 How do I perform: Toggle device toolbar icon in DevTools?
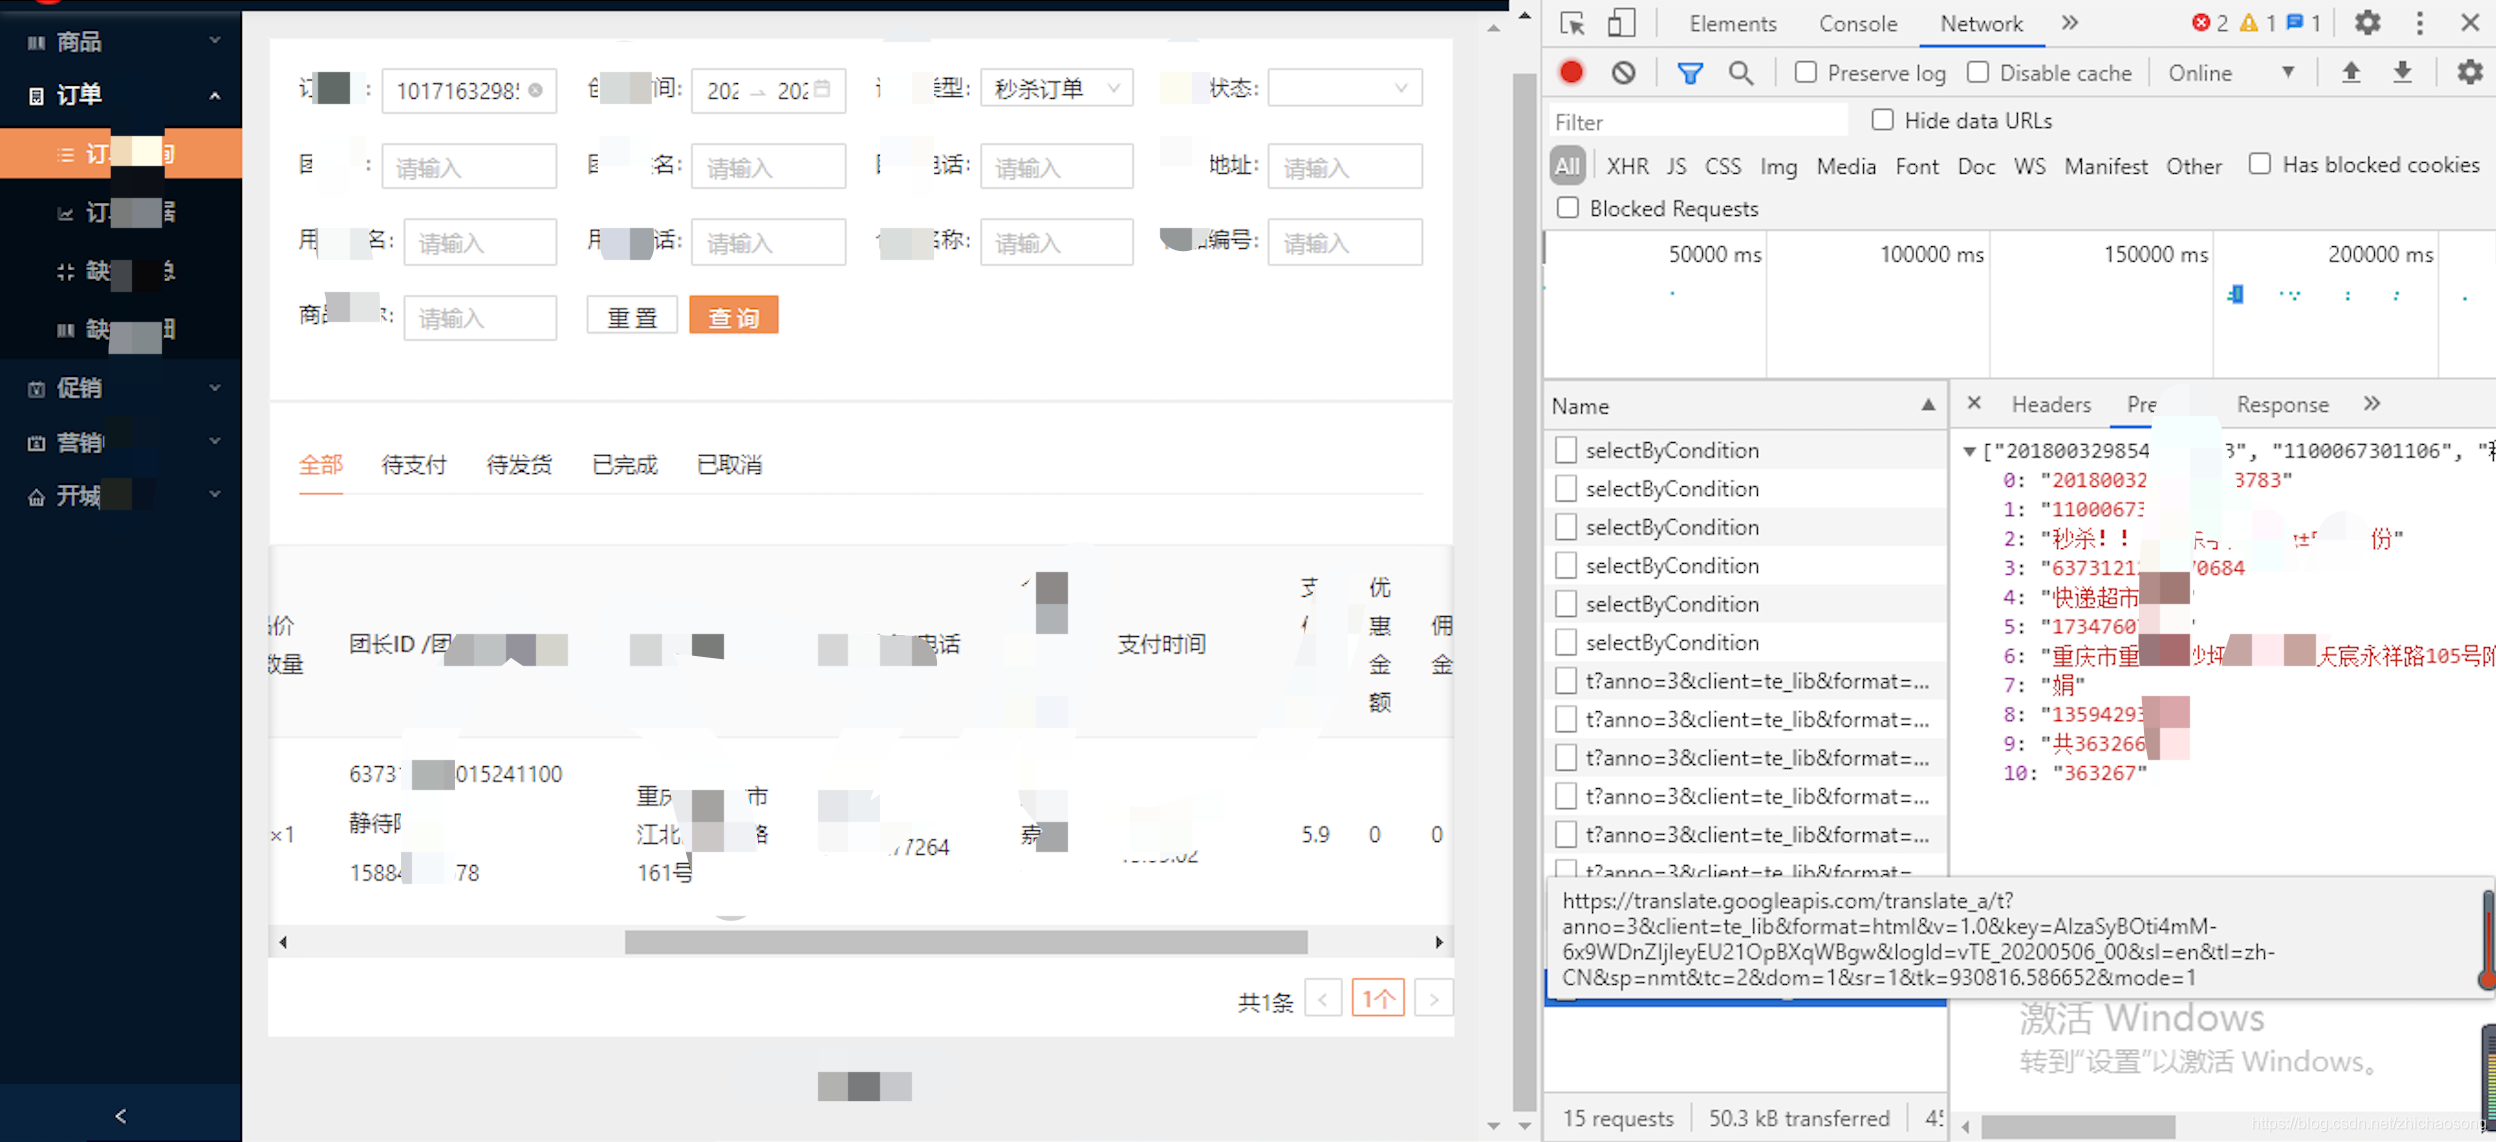tap(1621, 23)
